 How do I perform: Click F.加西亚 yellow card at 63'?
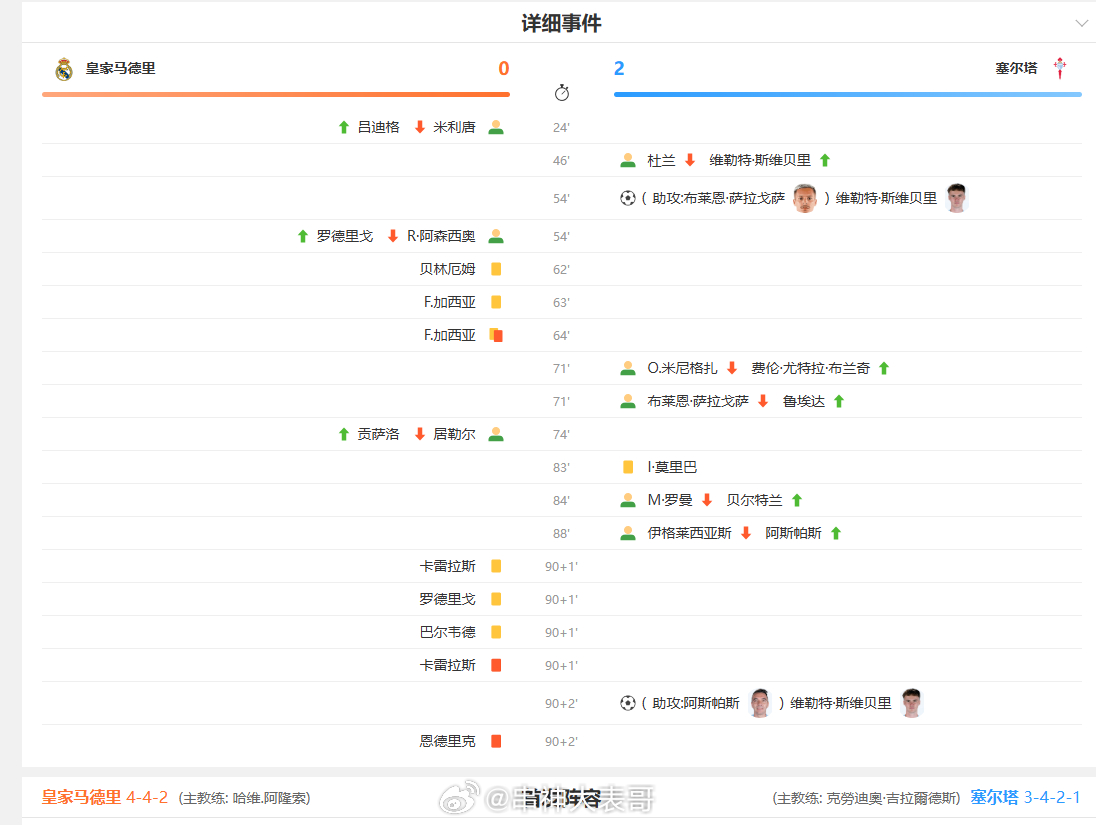click(x=496, y=302)
